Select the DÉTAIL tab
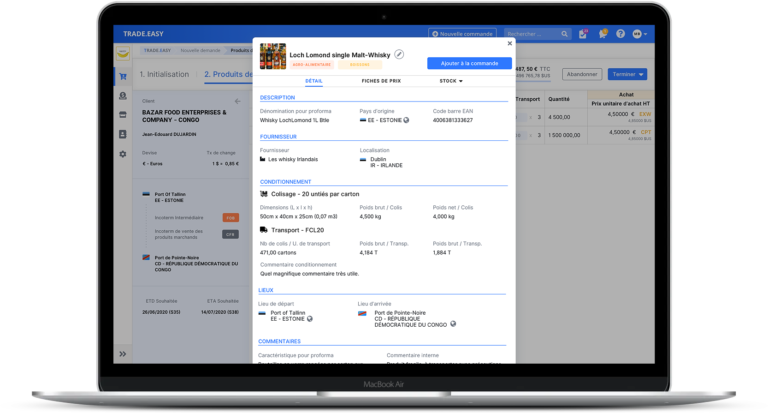Image resolution: width=768 pixels, height=413 pixels. [x=313, y=81]
